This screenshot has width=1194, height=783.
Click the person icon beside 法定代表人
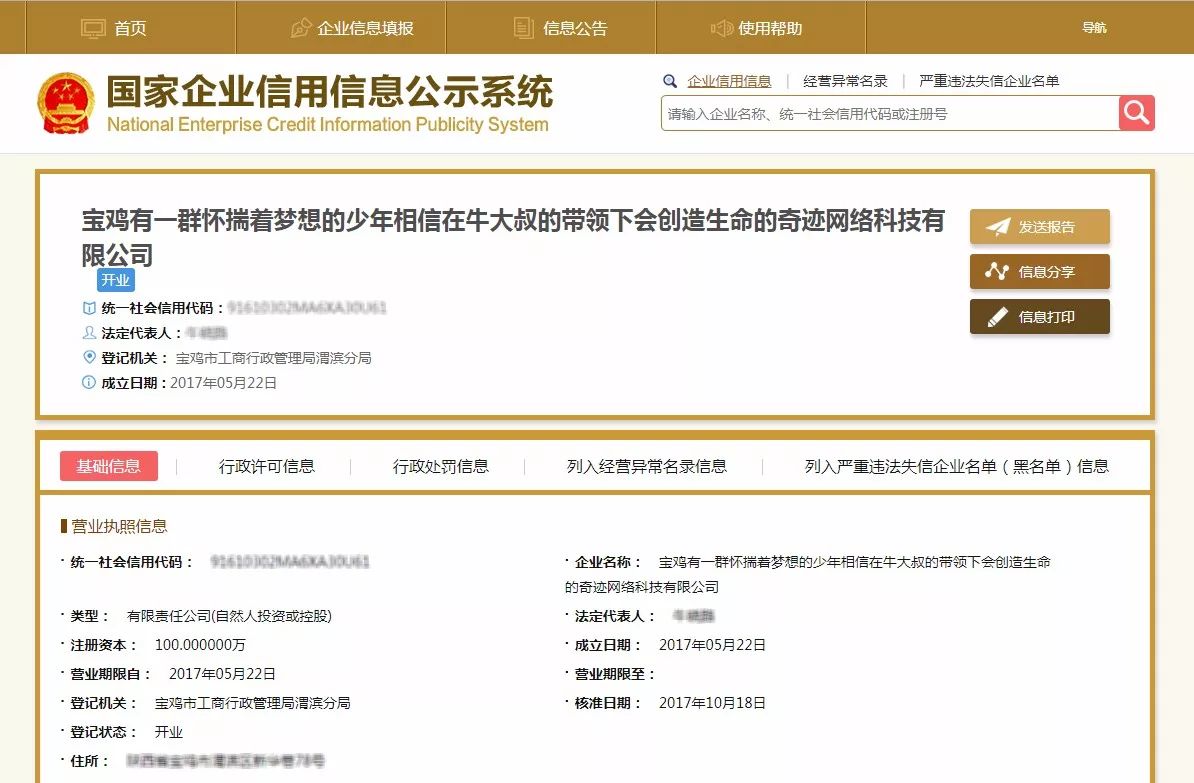89,333
